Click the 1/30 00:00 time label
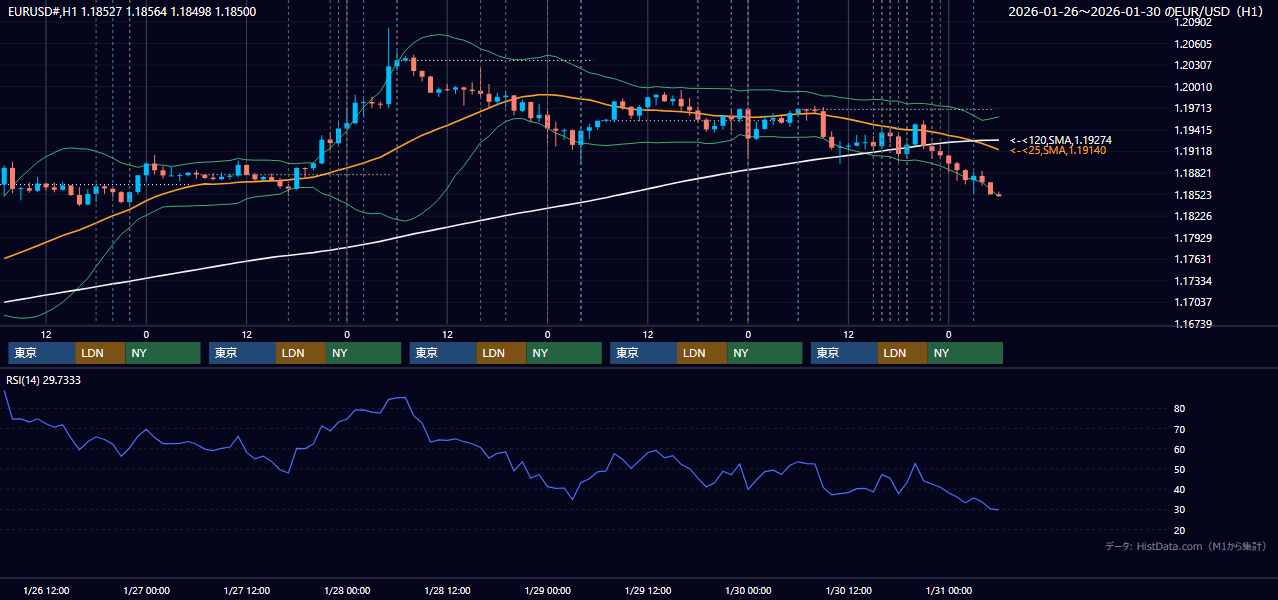1278x600 pixels. (747, 591)
